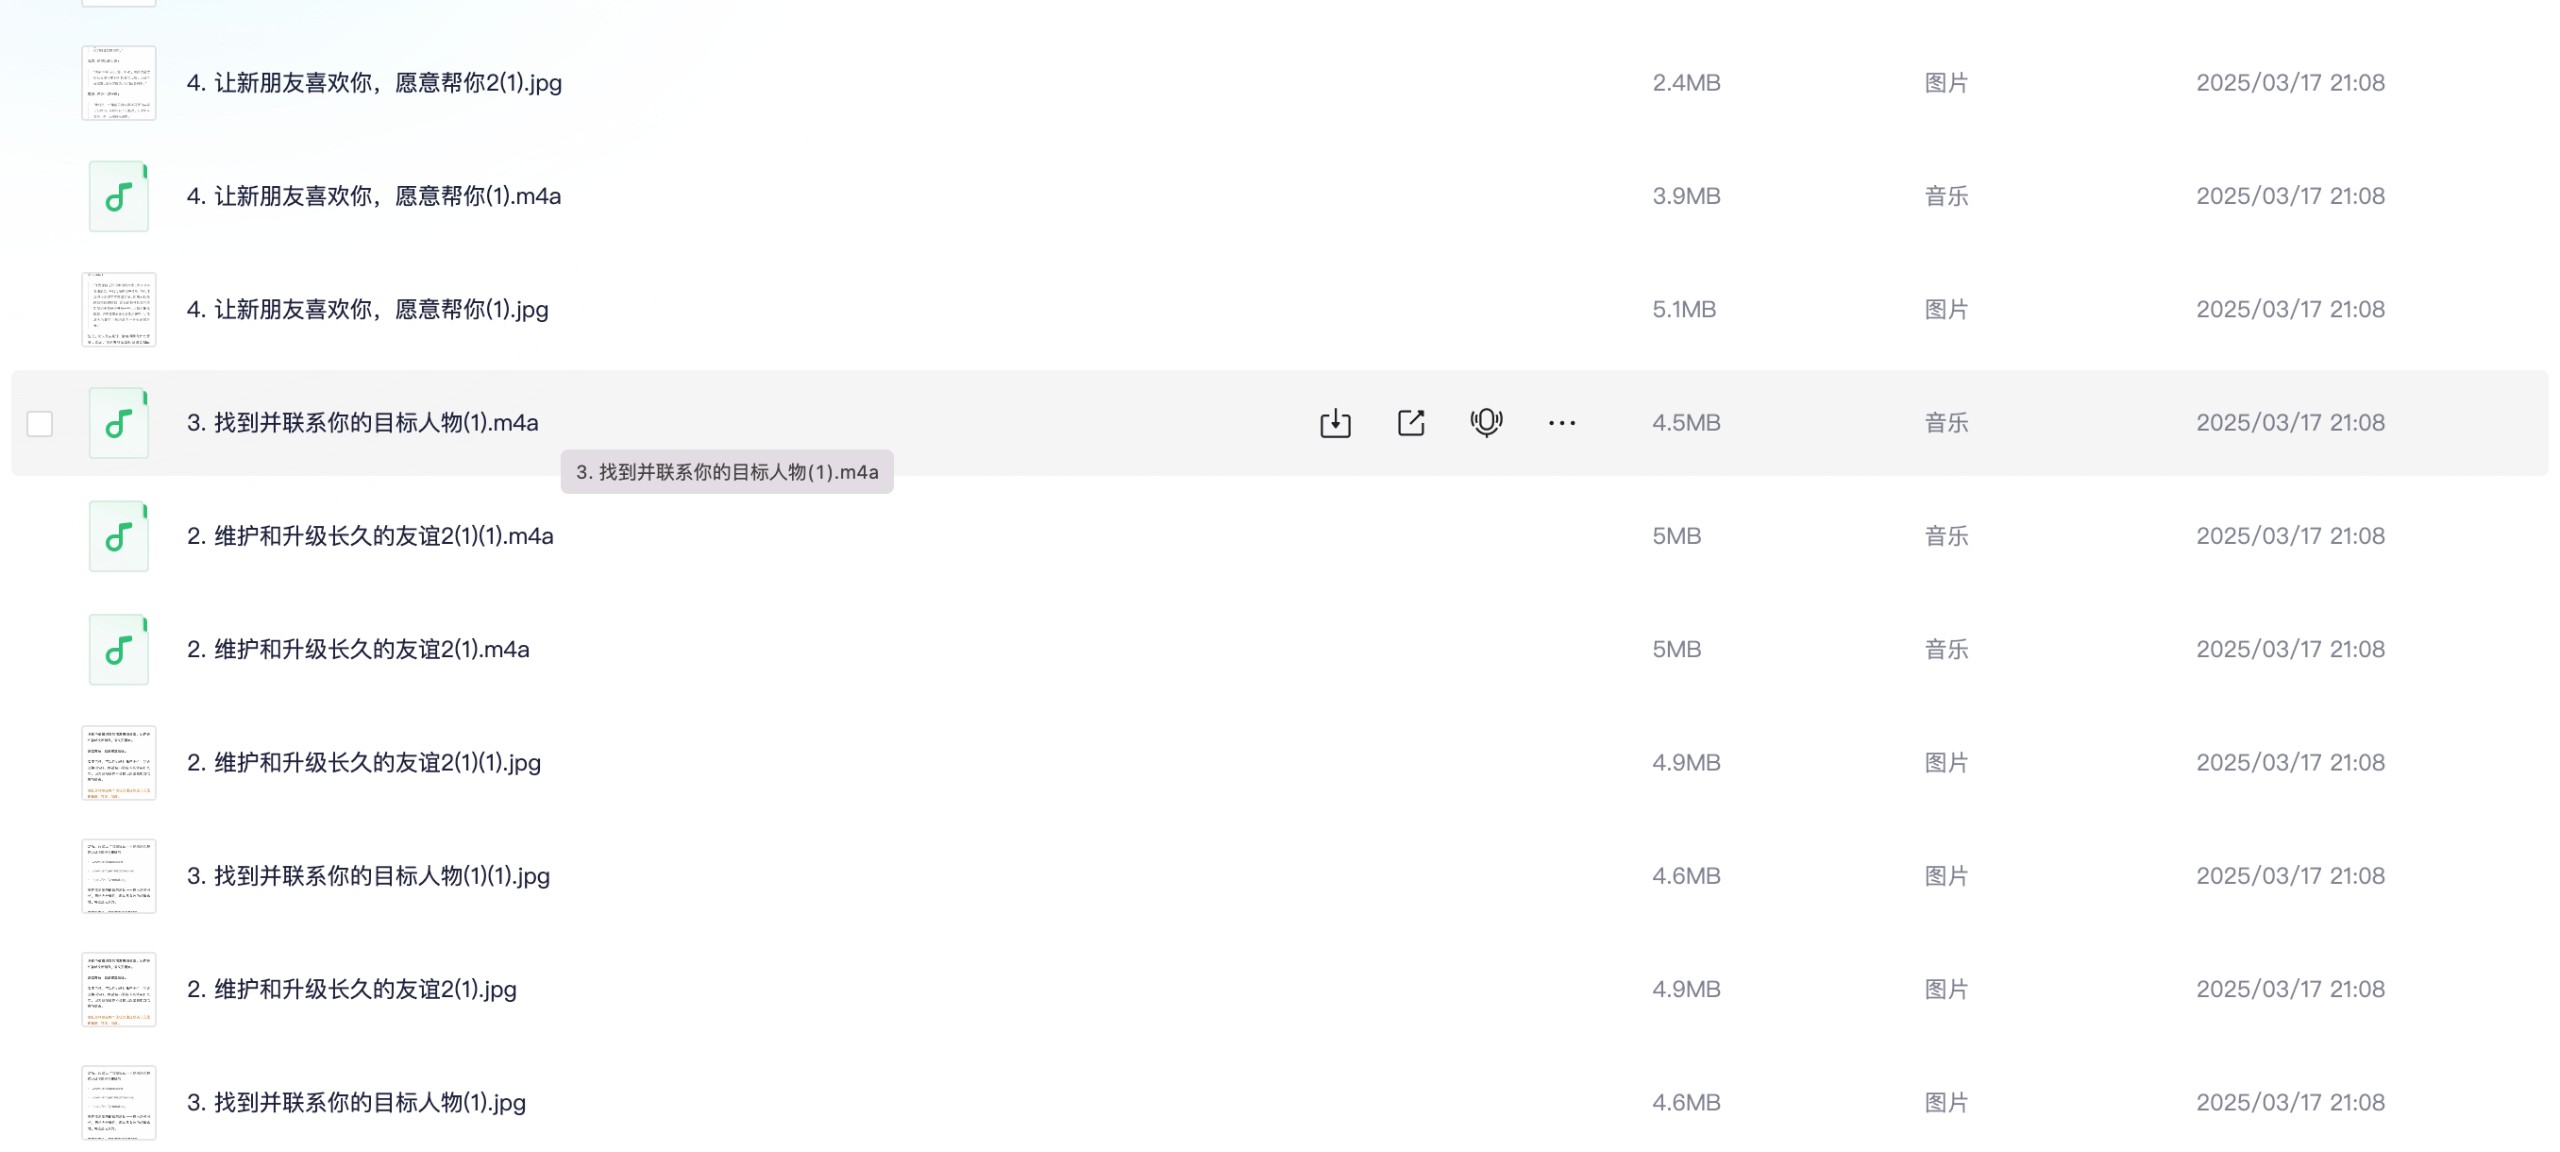Select file name 4. 让新朋友喜欢你，愿意帮你2(1).jpg
2560x1152 pixels.
374,83
